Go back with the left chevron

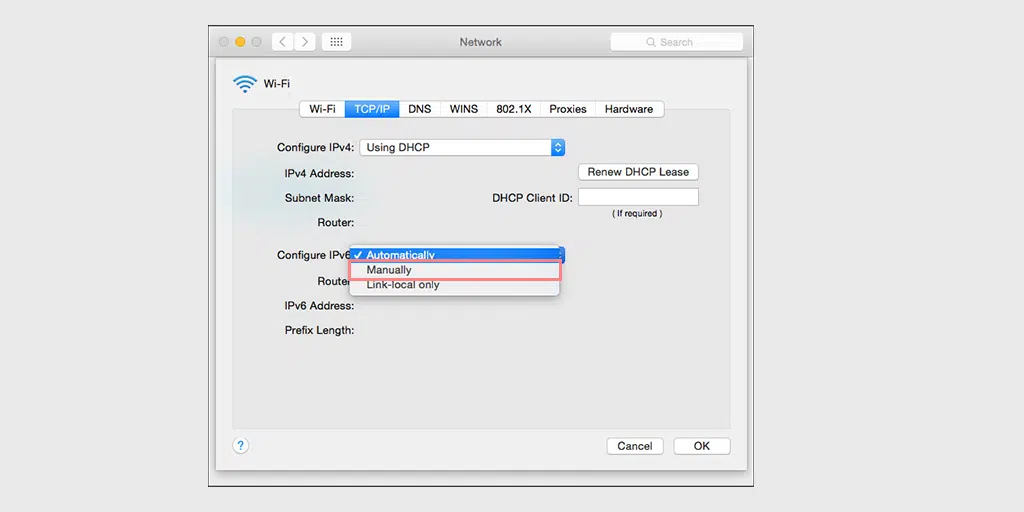tap(282, 42)
